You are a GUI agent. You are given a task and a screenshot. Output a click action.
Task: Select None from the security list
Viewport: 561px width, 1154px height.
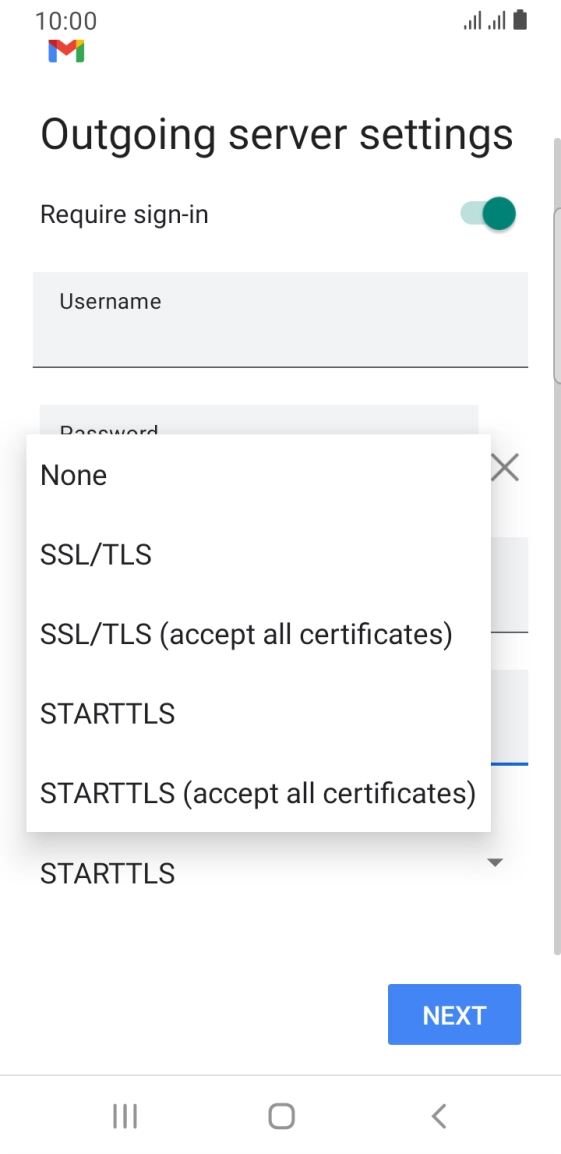pos(258,475)
